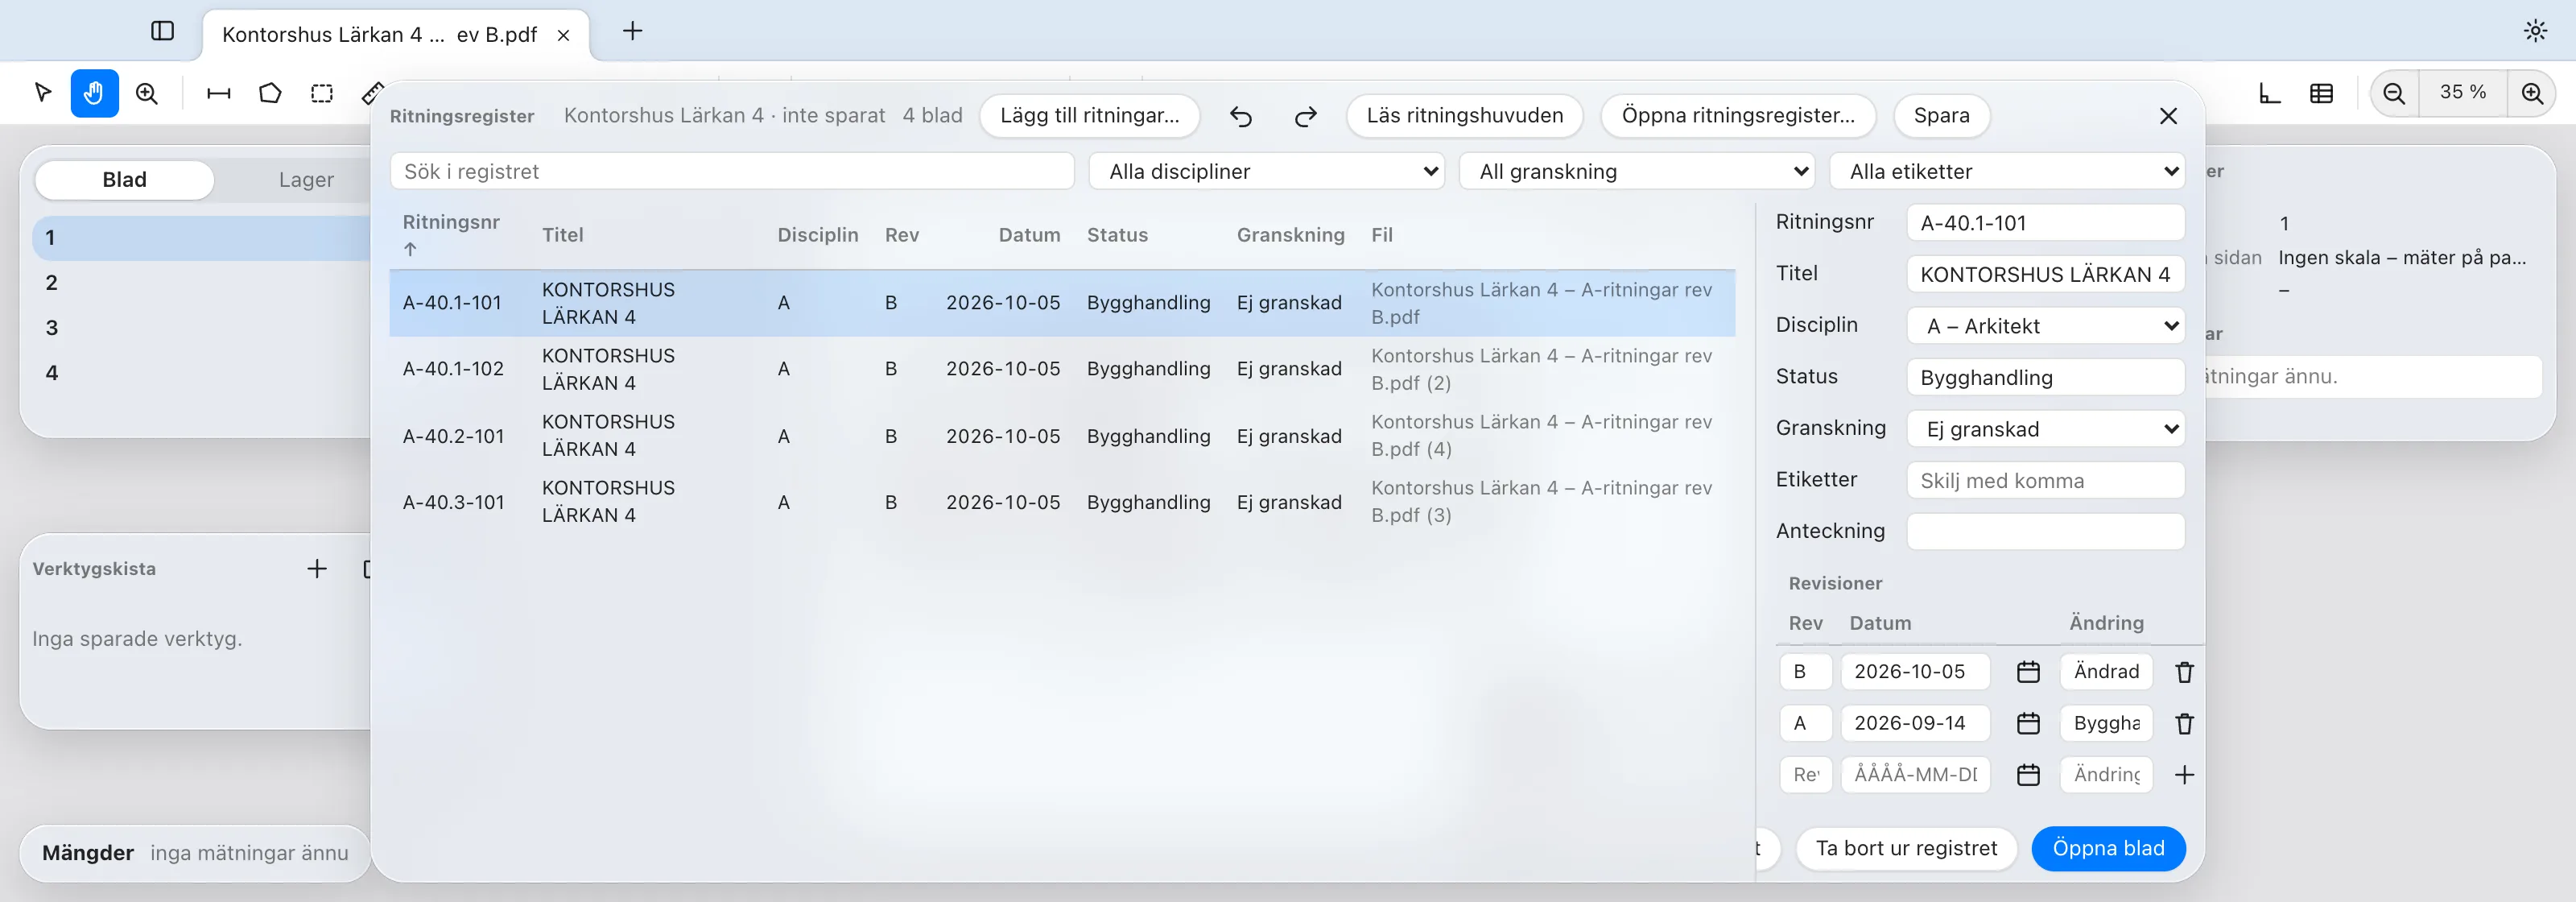
Task: Select row A-40.2-101 in register
Action: [x=1062, y=436]
